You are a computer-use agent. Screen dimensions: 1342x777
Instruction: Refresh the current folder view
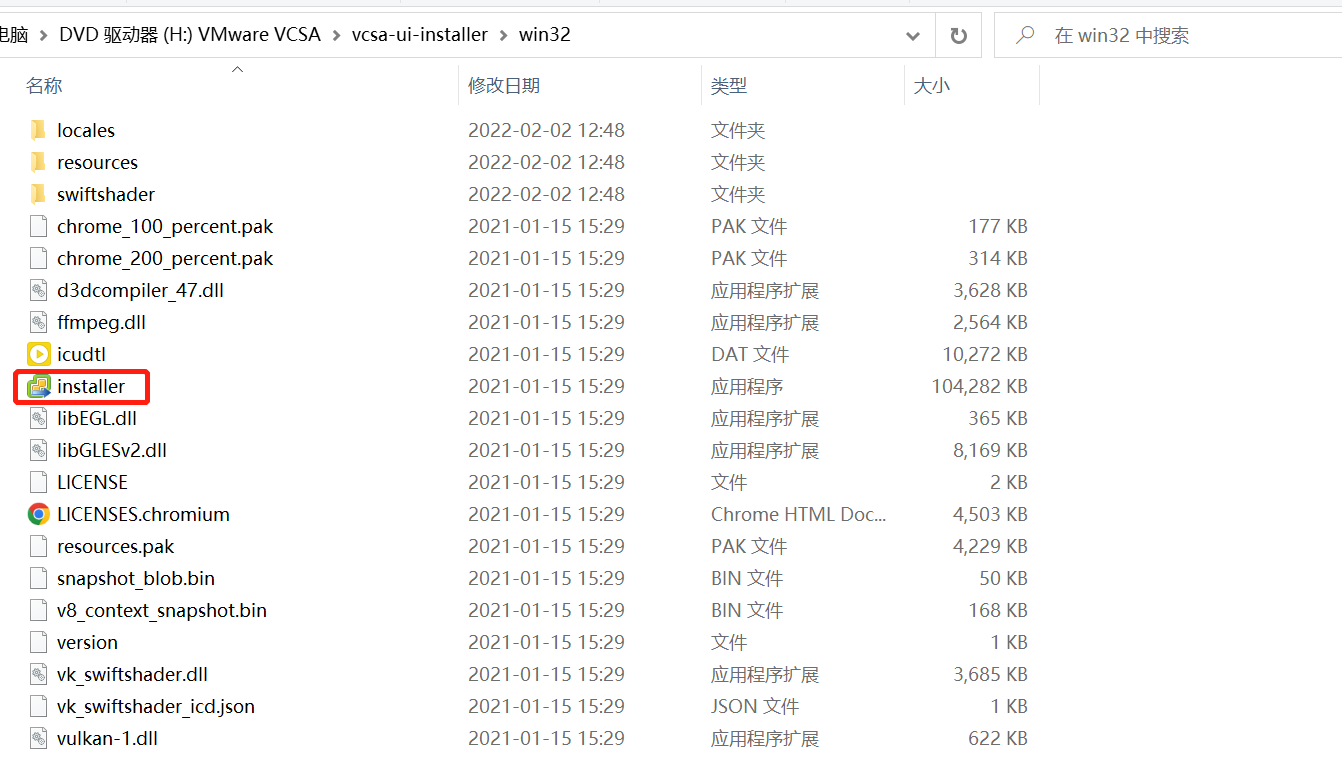click(x=958, y=35)
